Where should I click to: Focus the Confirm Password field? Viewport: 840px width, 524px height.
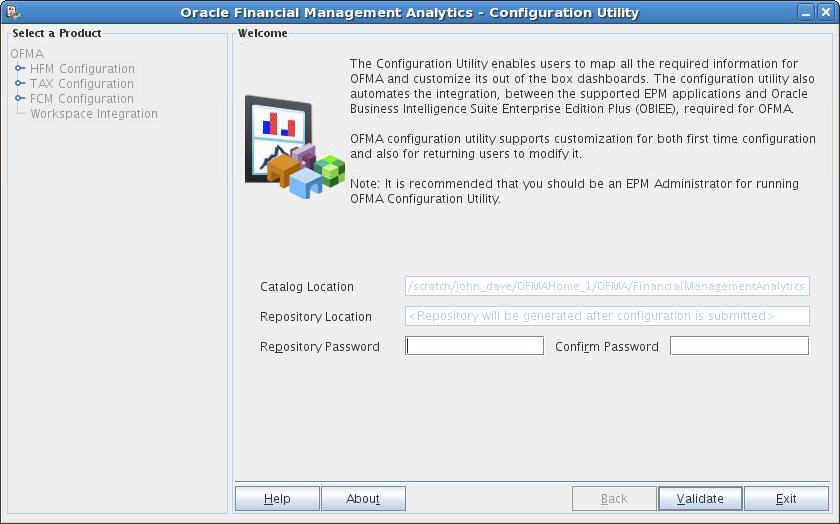tap(739, 346)
